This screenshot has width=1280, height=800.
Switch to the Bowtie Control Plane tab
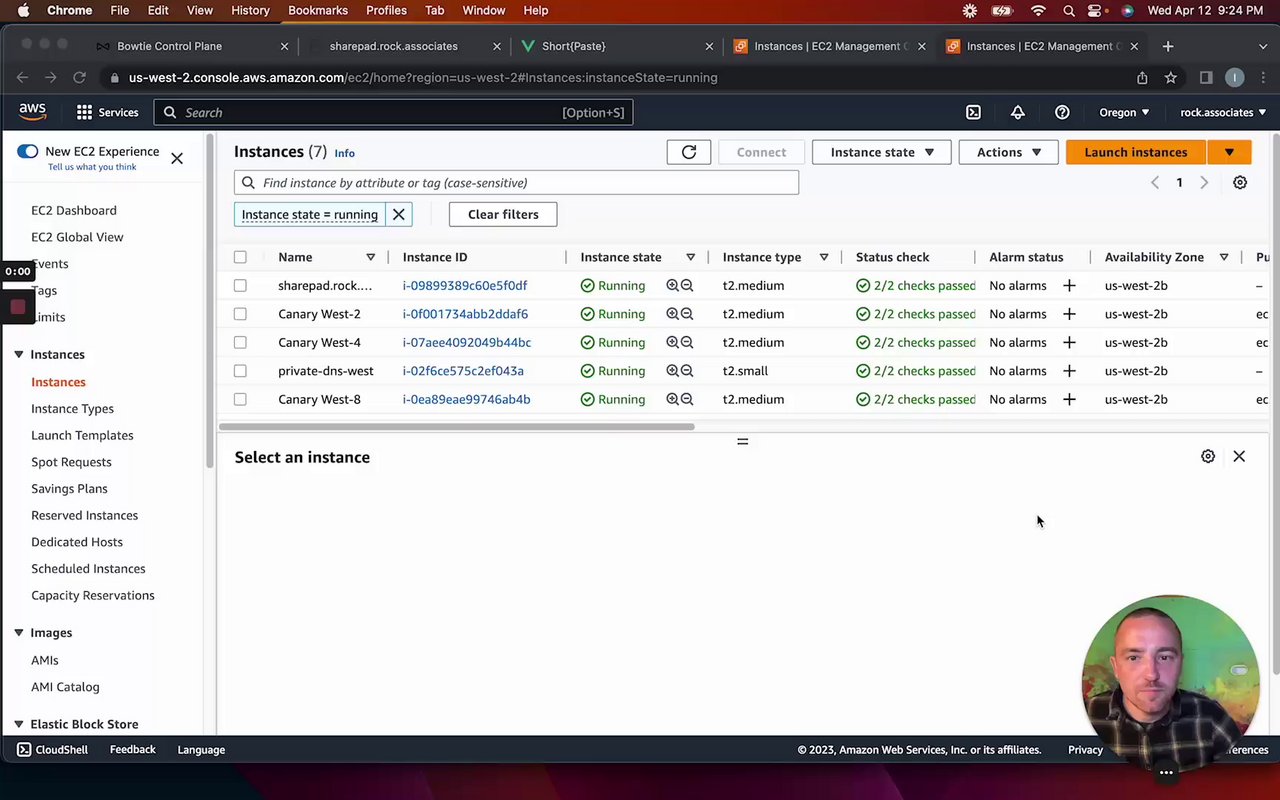(169, 46)
